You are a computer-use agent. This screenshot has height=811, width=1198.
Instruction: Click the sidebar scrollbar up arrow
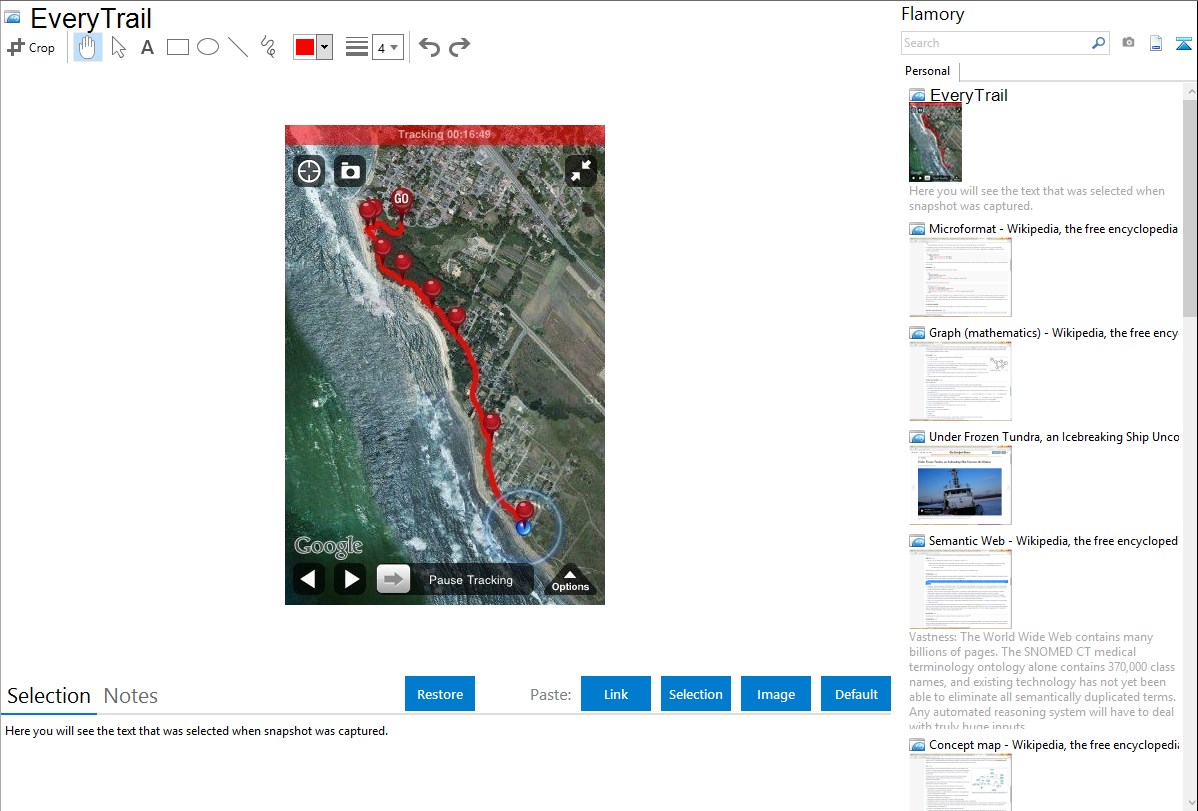(x=1190, y=91)
